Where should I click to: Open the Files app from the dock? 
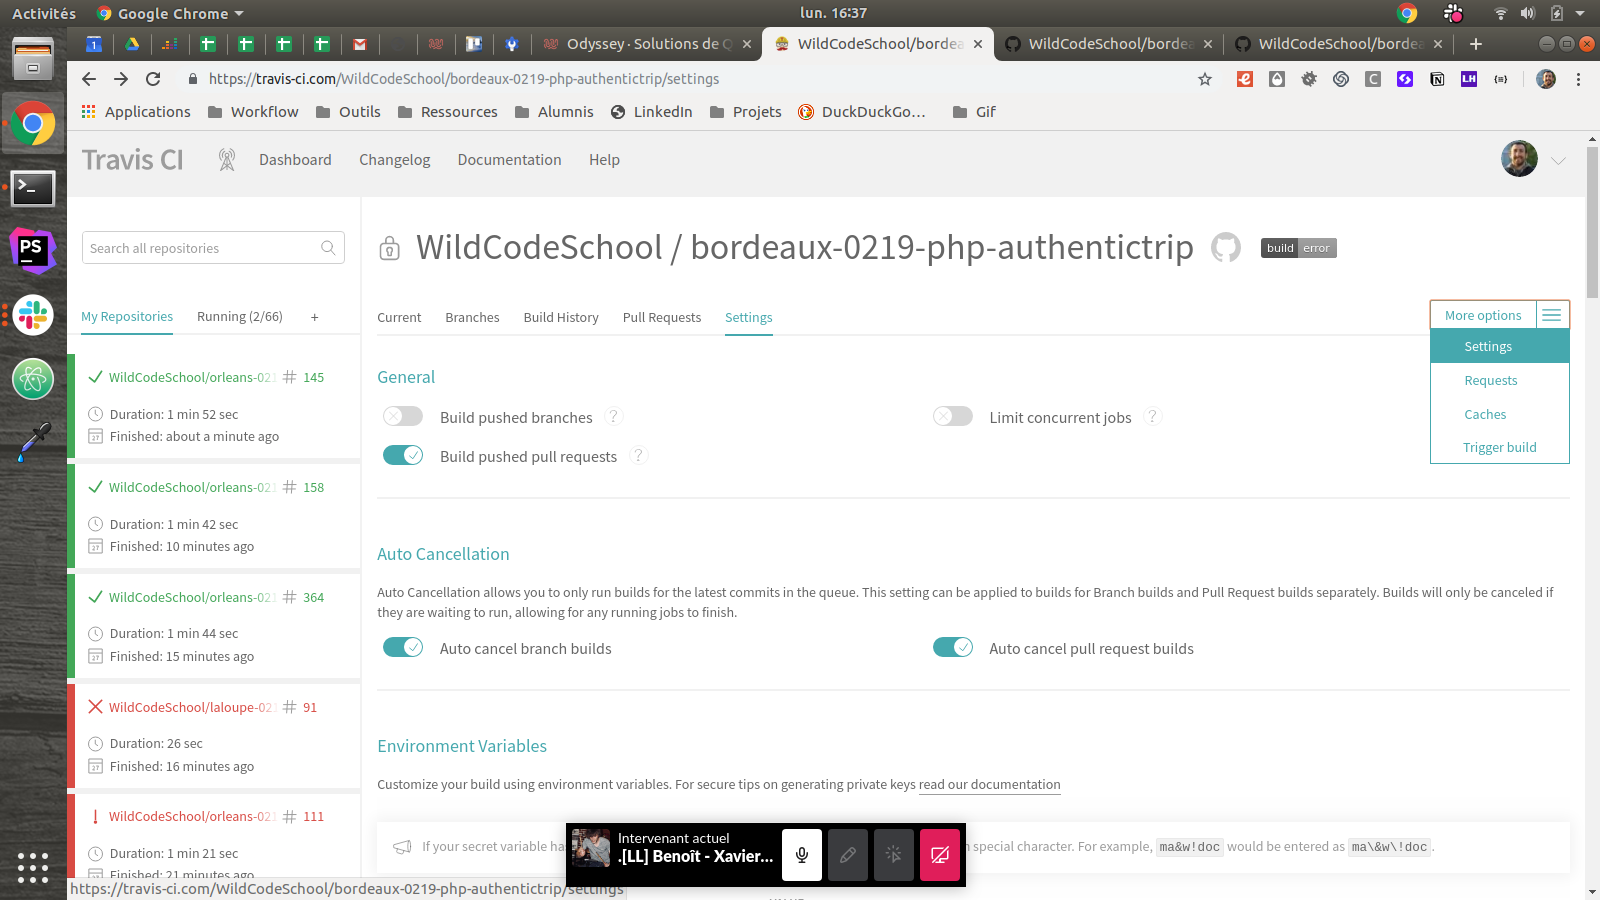coord(33,58)
